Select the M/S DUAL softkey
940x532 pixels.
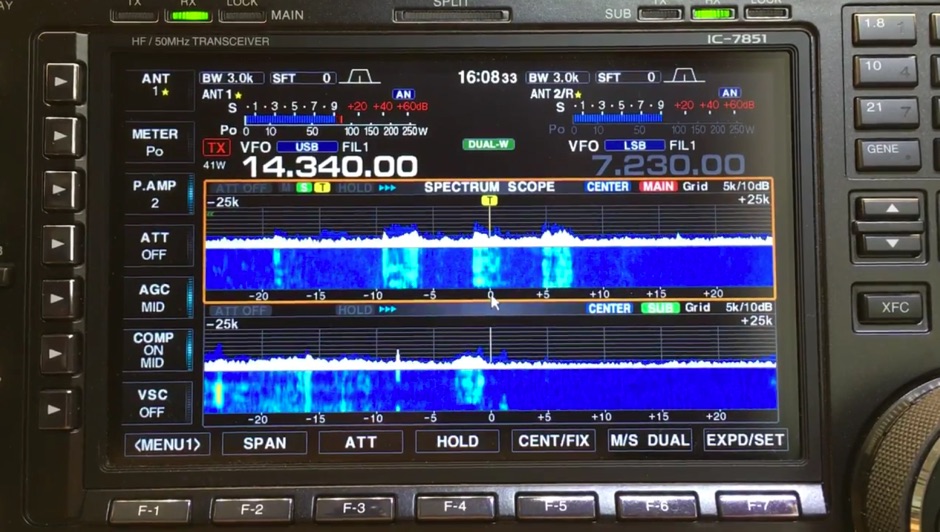[650, 440]
